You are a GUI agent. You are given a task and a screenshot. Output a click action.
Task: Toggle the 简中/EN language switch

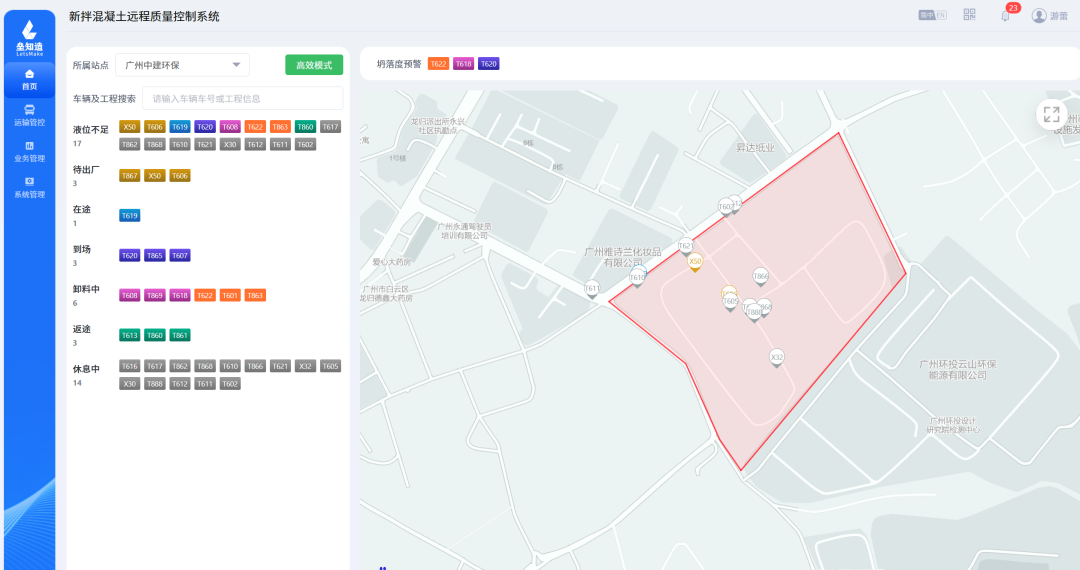click(932, 15)
